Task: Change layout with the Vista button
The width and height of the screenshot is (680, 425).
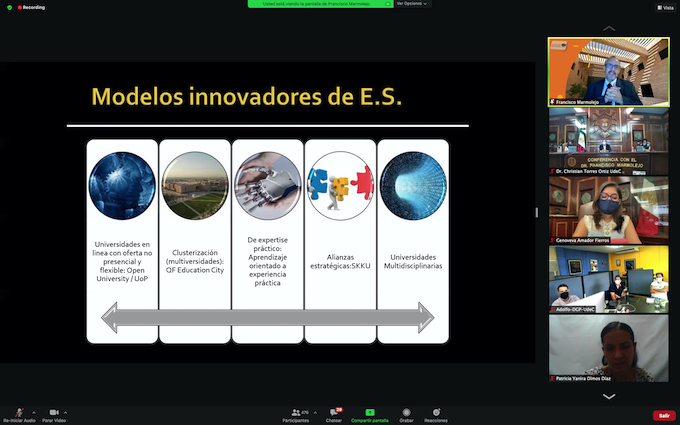Action: 665,7
